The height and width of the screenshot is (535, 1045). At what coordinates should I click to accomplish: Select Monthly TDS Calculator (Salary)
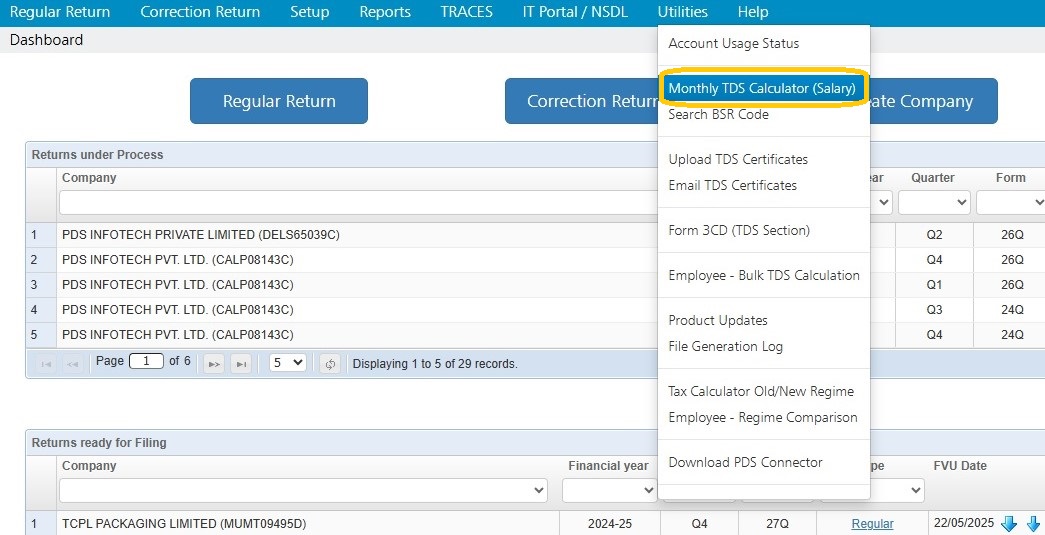[x=762, y=88]
